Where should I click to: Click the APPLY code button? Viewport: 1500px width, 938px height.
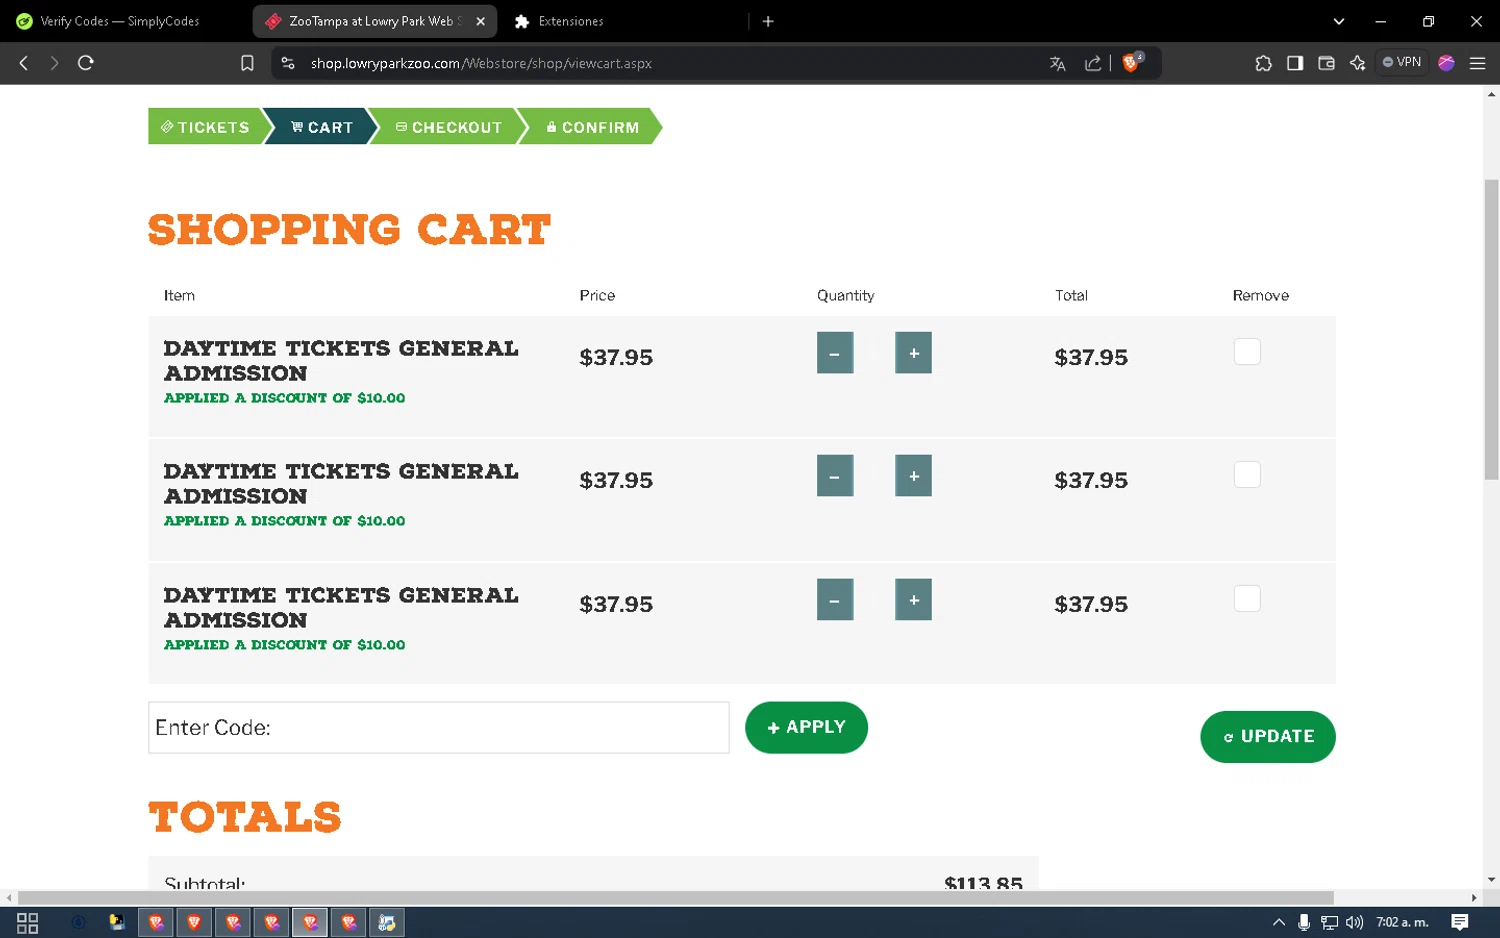click(806, 727)
